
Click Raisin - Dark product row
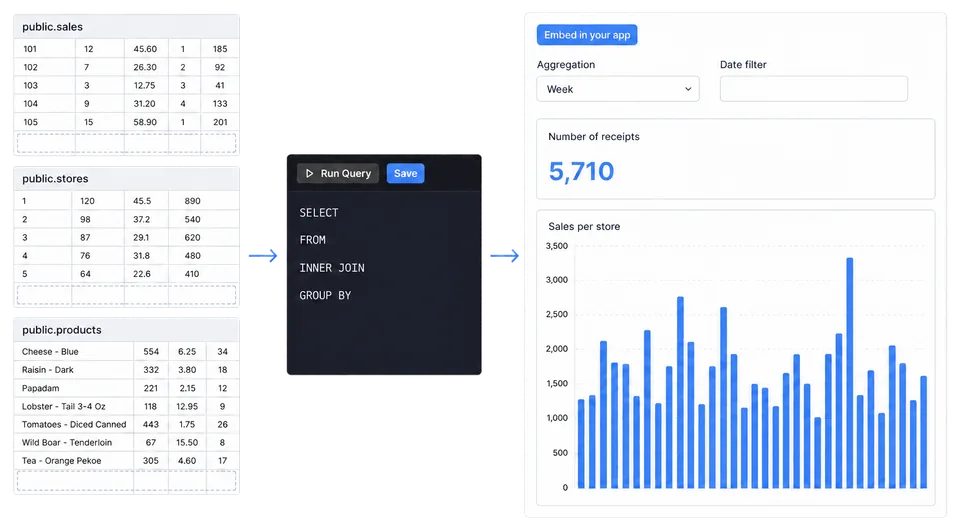point(126,370)
